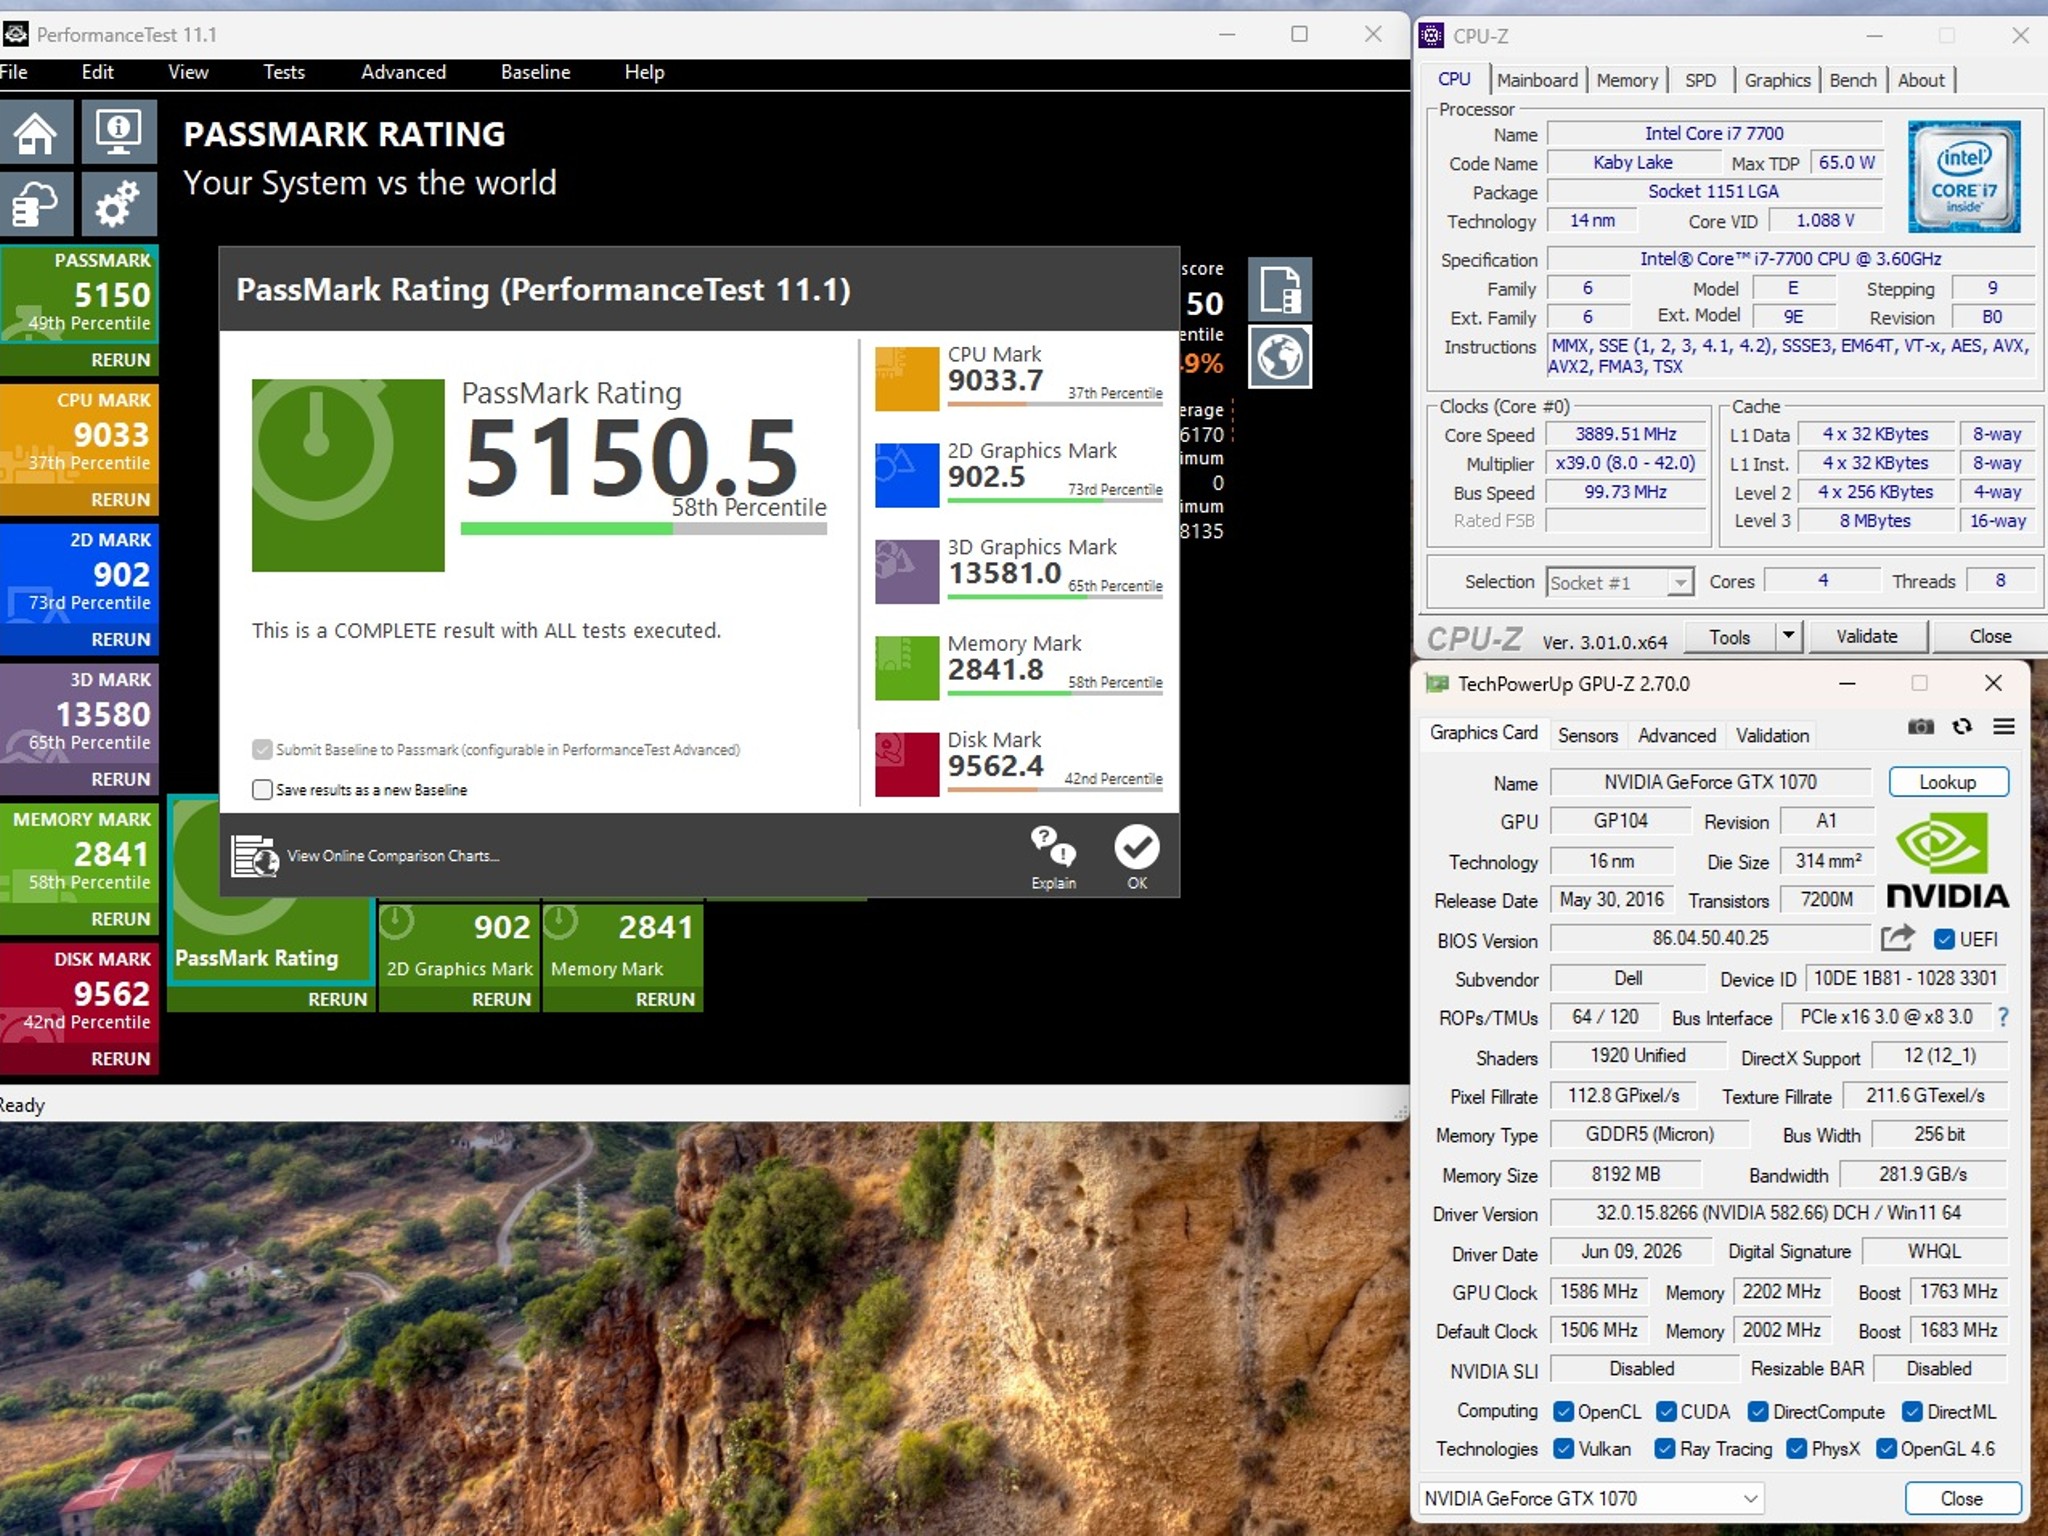Viewport: 2048px width, 1536px height.
Task: Click the blue 2D Graphics Mark icon
Action: click(x=907, y=475)
